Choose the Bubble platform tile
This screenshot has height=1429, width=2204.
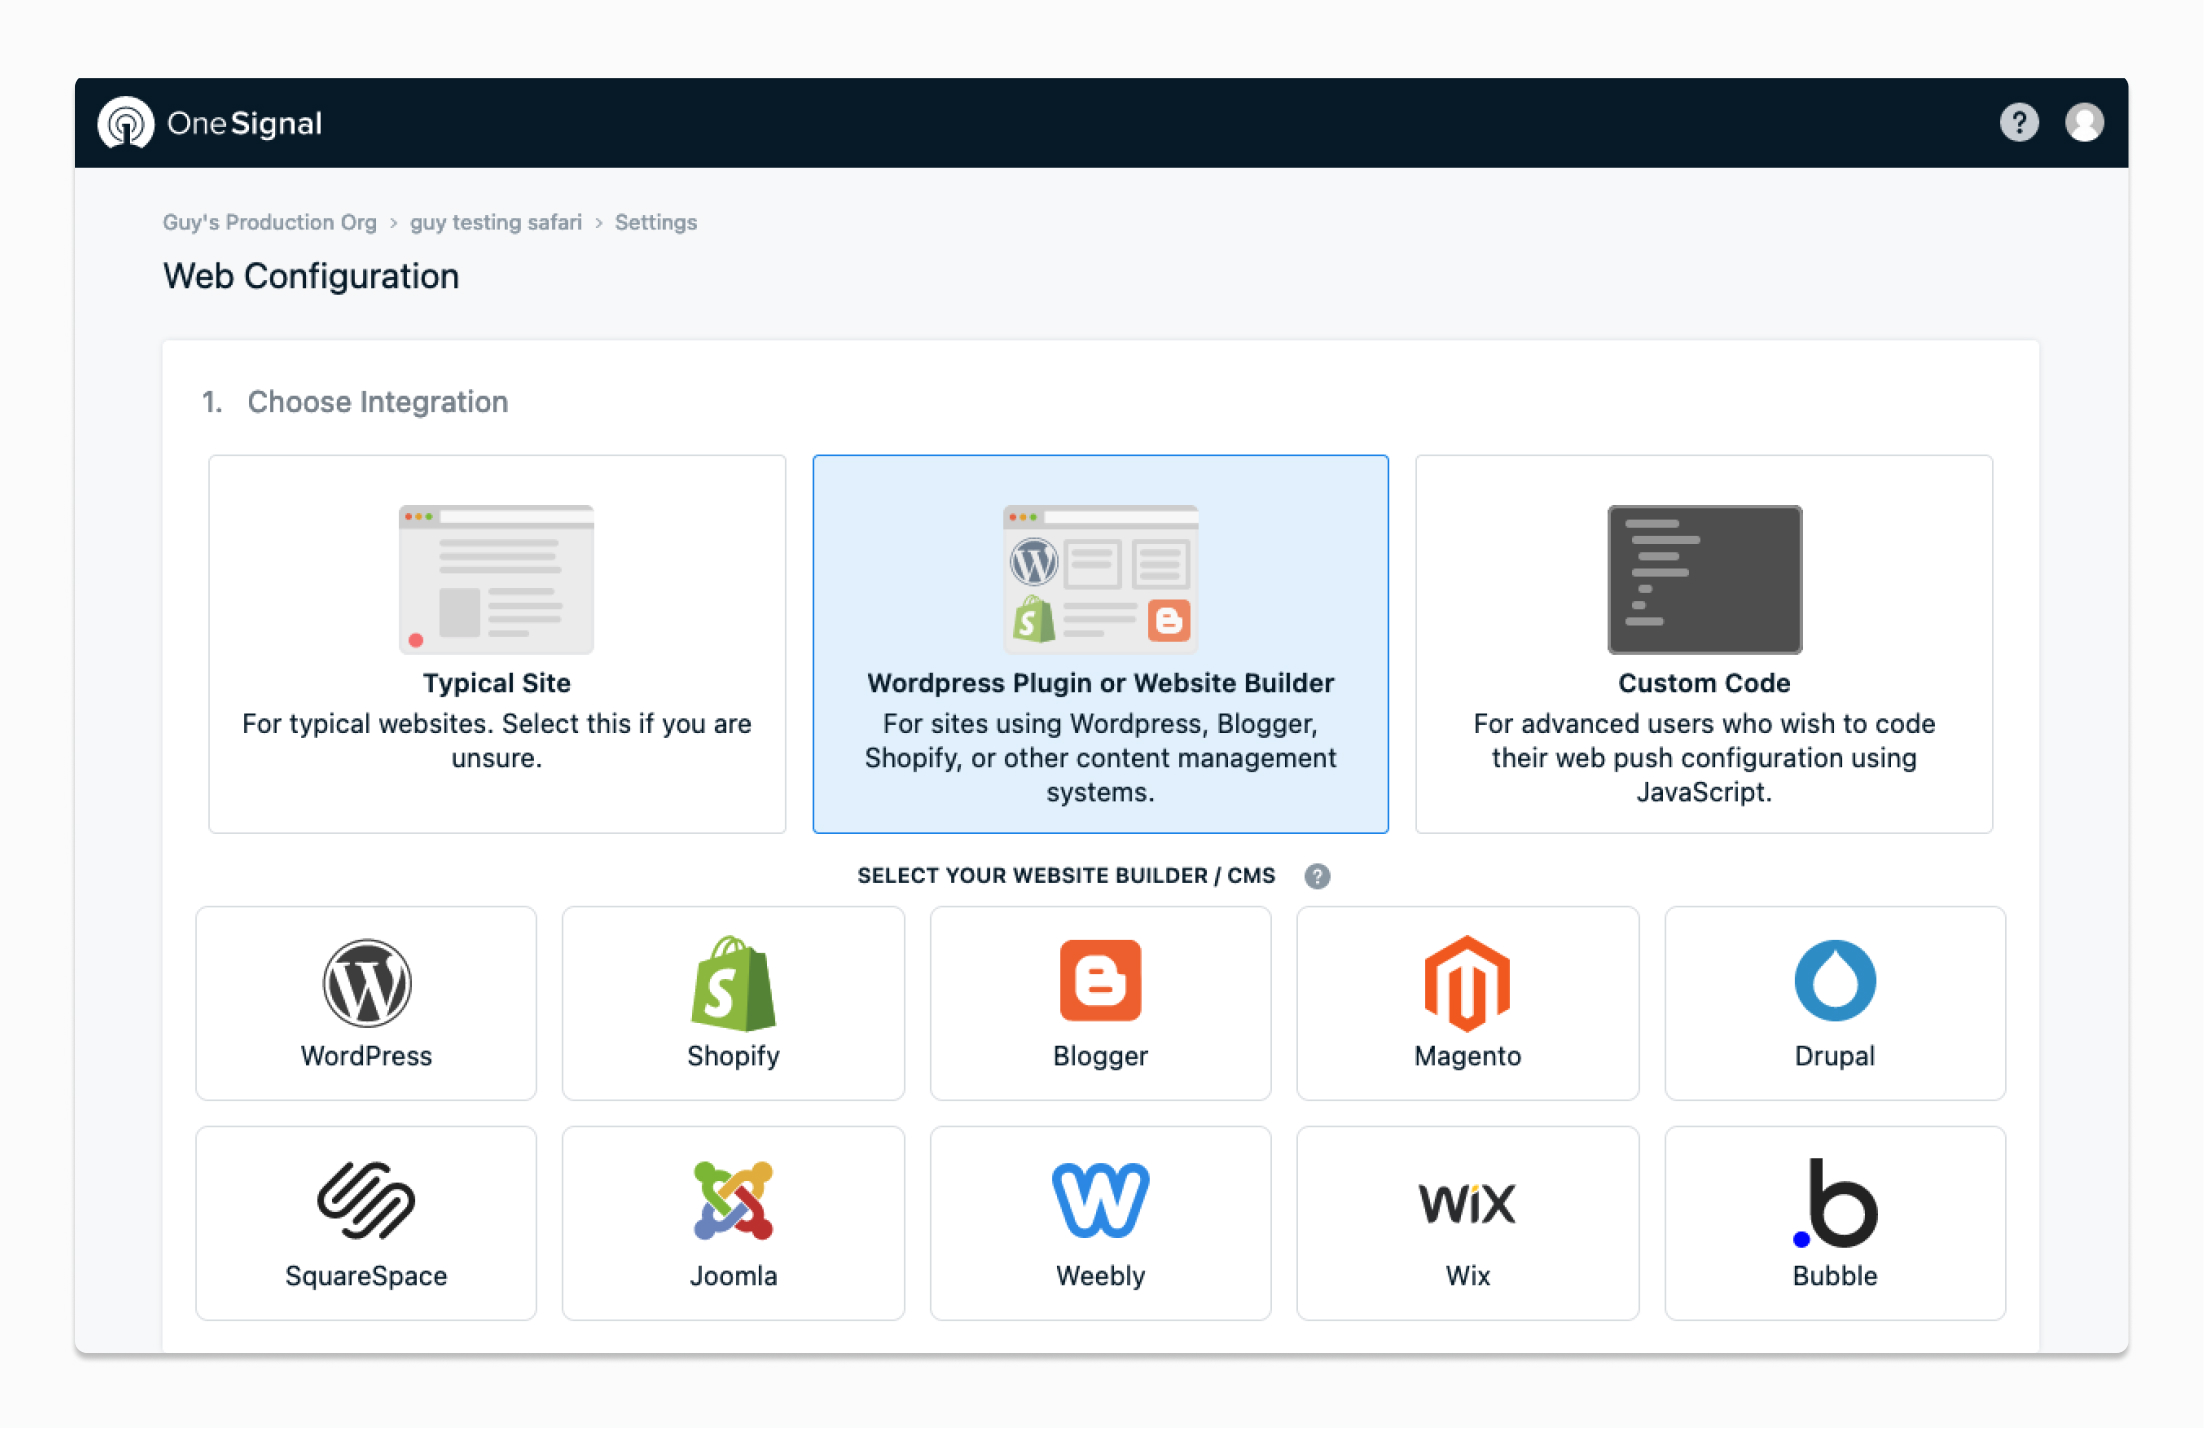click(1834, 1222)
